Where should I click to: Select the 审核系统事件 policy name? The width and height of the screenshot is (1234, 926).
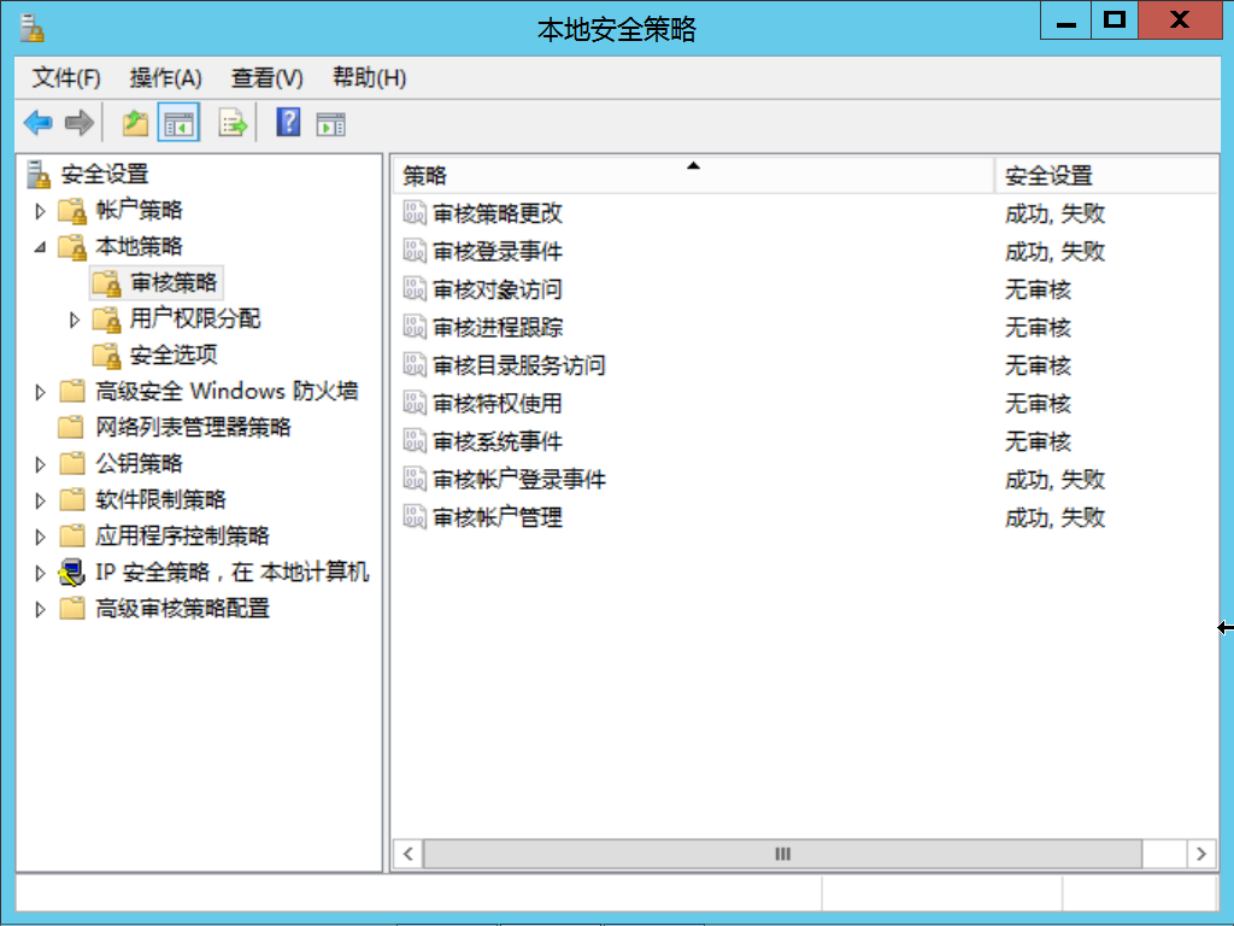tap(497, 441)
